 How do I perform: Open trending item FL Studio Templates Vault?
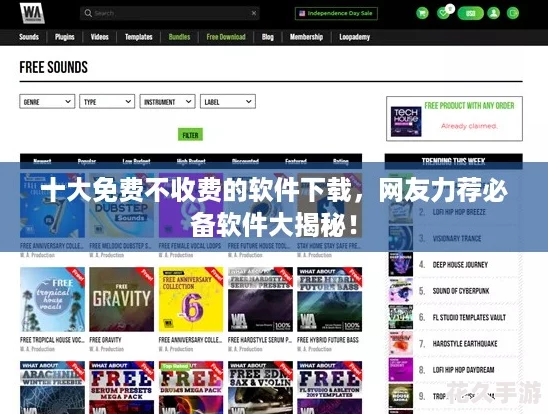pyautogui.click(x=469, y=317)
